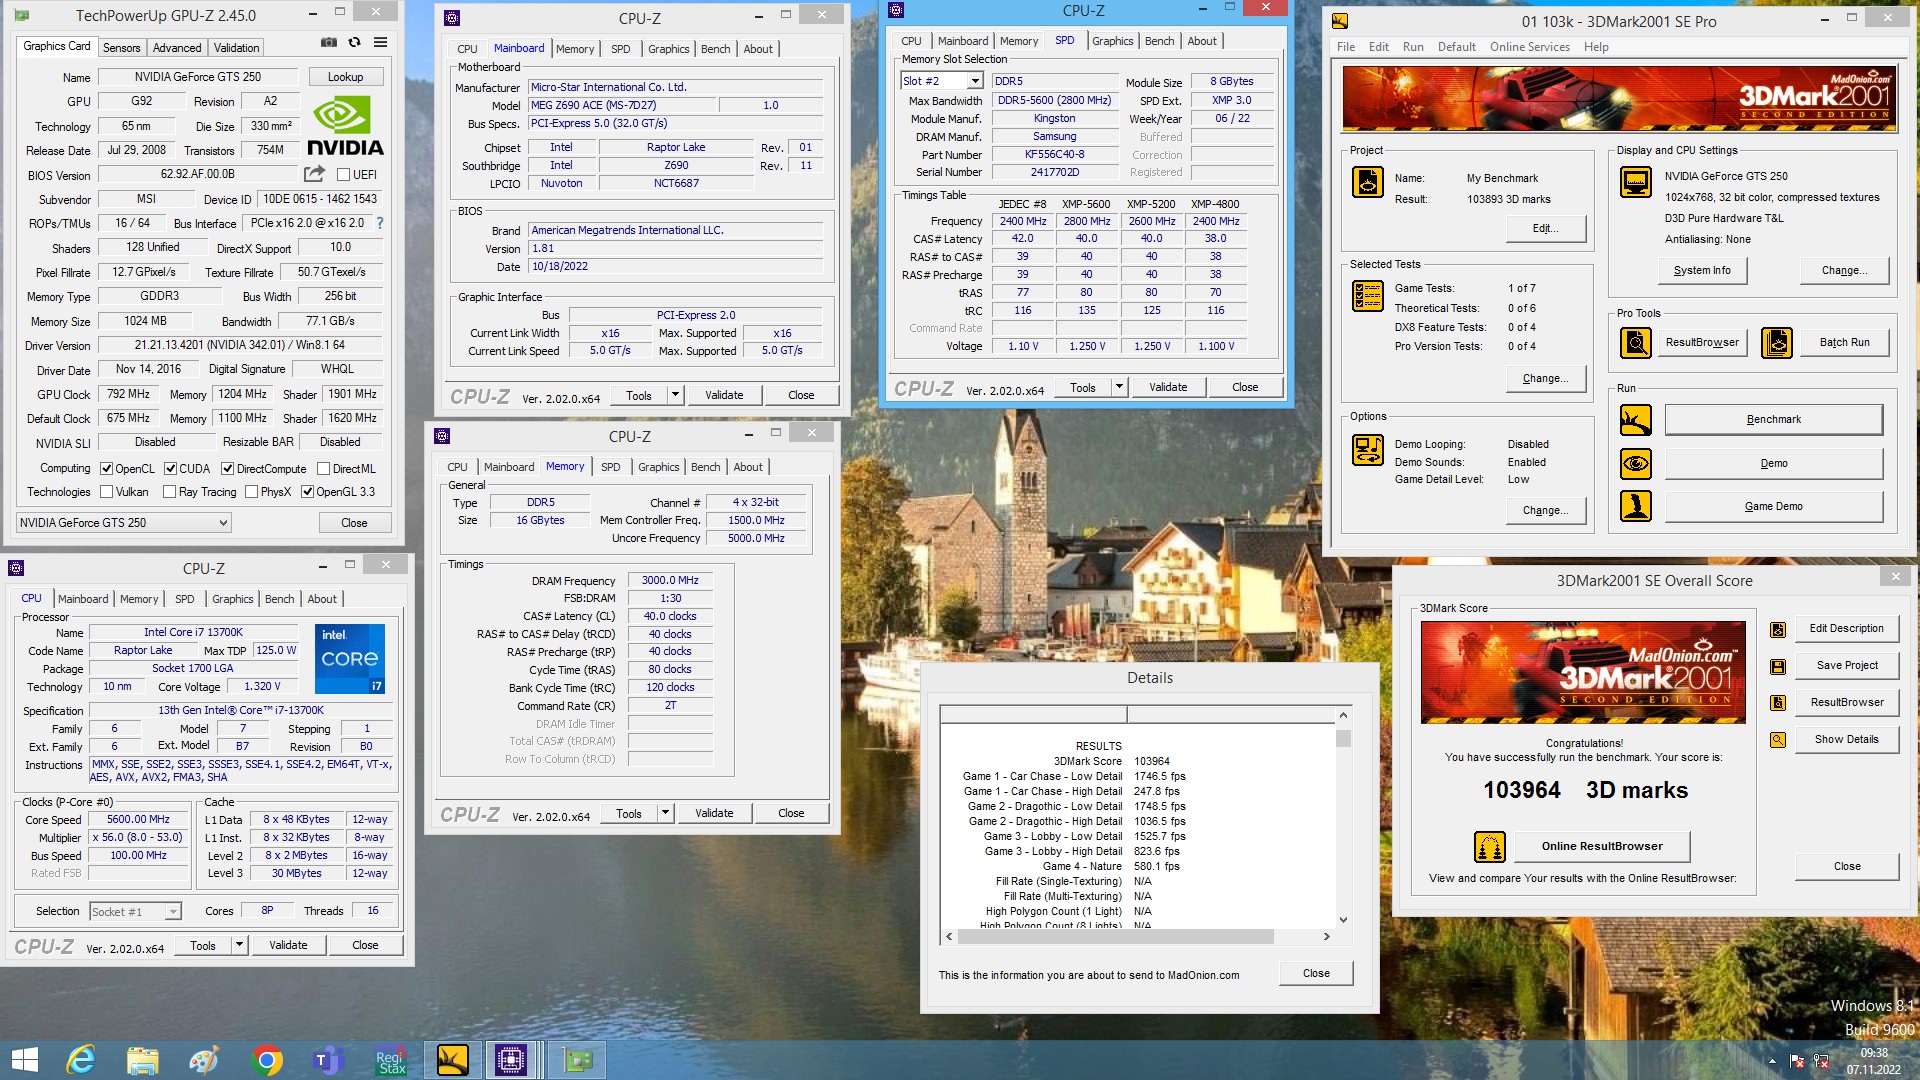The width and height of the screenshot is (1920, 1080).
Task: Click Game Demo player icon
Action: (x=1636, y=506)
